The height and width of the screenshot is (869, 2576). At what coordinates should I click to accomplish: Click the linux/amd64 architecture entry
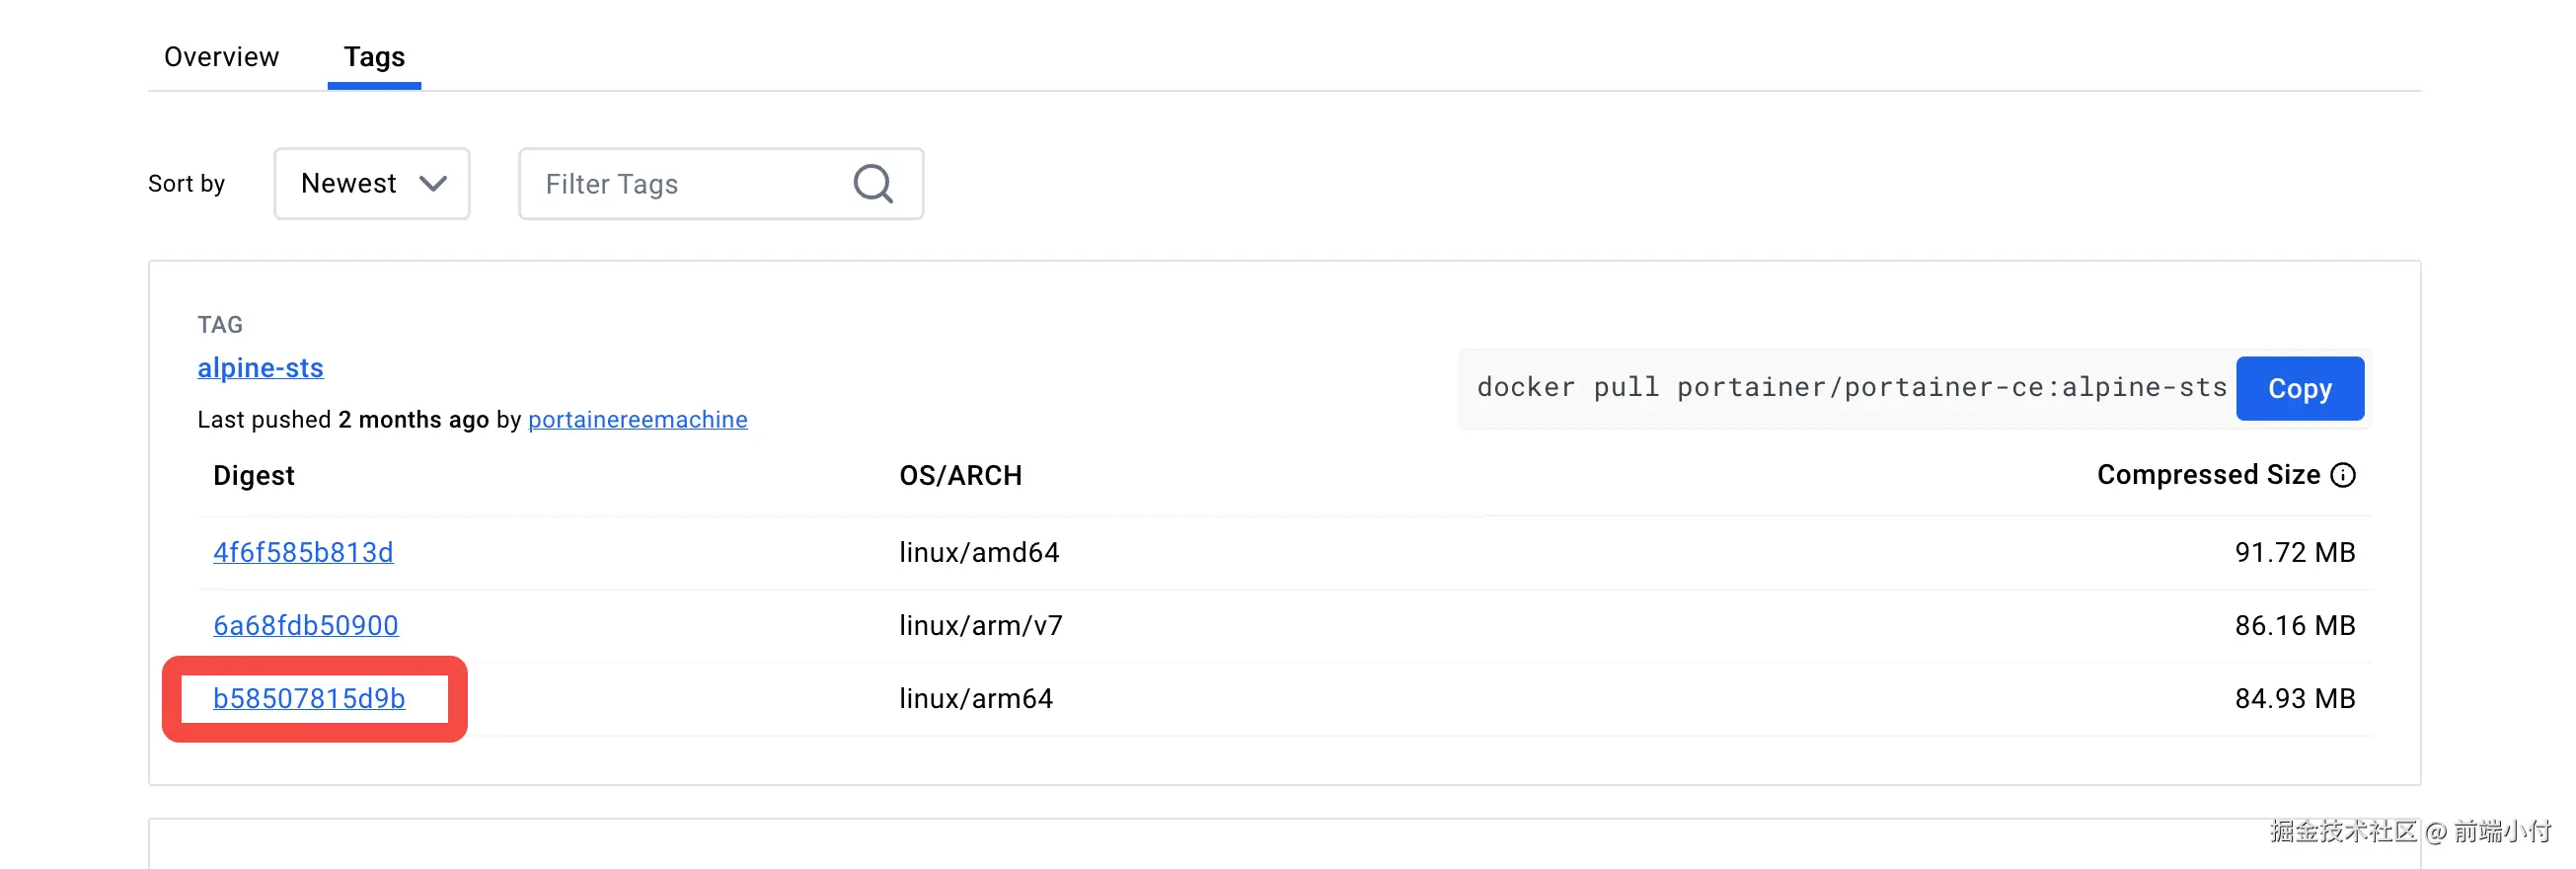[978, 552]
